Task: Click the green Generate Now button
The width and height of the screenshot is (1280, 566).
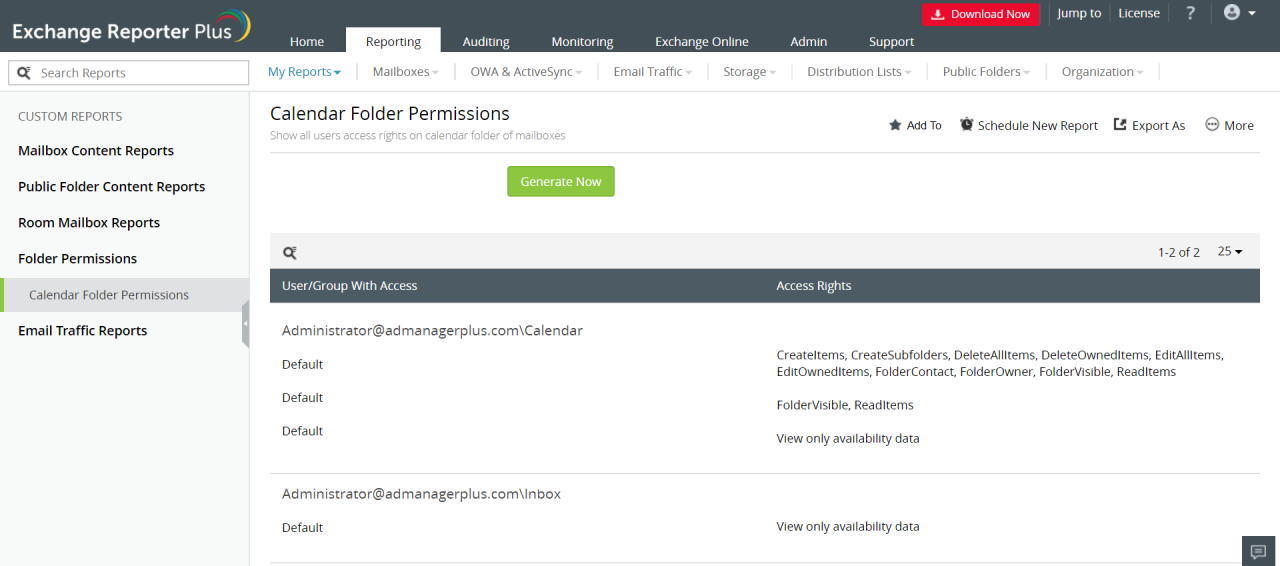Action: pyautogui.click(x=561, y=181)
